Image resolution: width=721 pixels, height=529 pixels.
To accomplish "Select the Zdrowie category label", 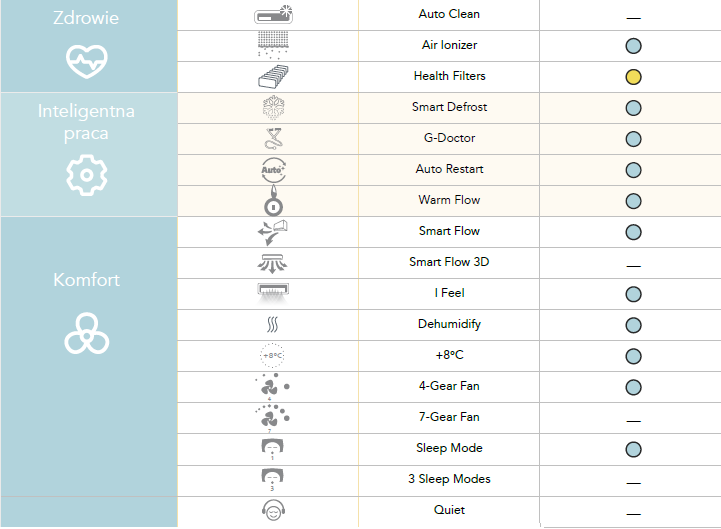I will coord(86,17).
